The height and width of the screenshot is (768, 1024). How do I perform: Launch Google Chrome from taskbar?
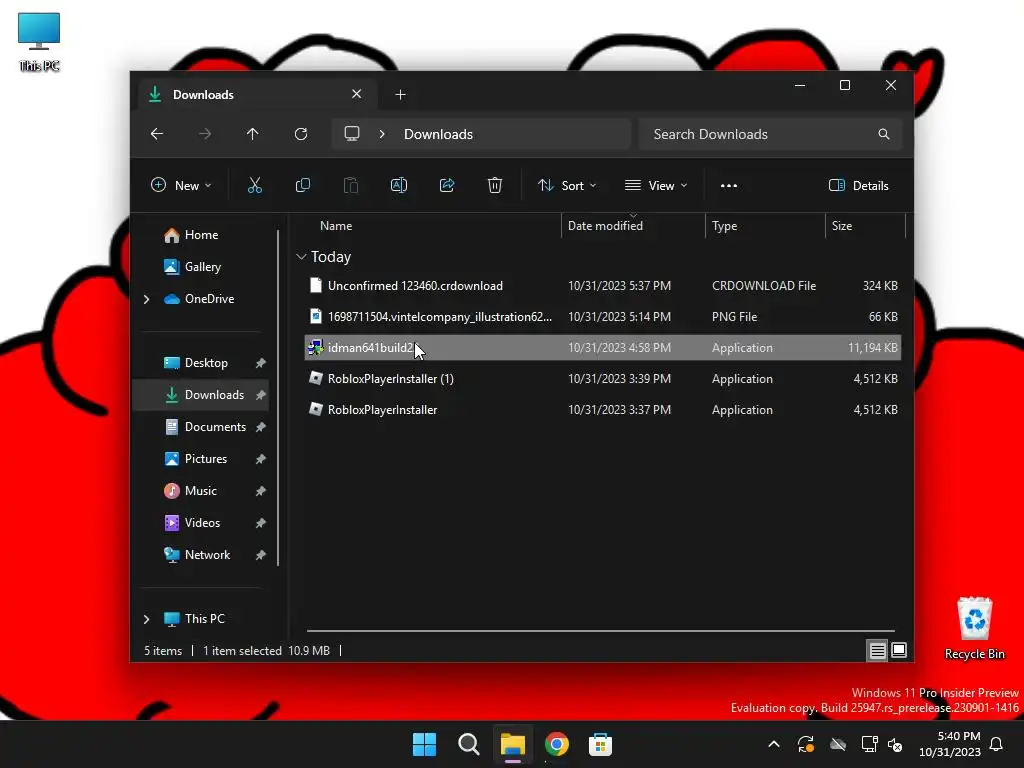point(556,744)
